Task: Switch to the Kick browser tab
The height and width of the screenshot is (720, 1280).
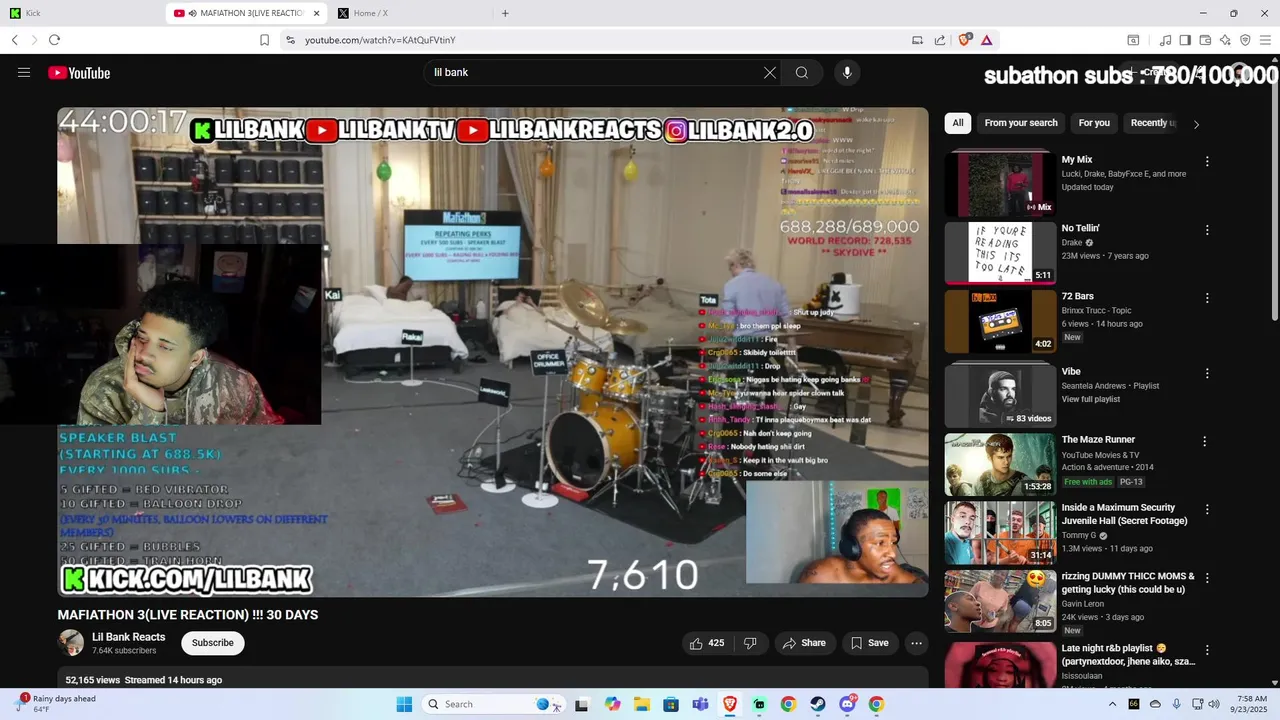Action: (85, 13)
